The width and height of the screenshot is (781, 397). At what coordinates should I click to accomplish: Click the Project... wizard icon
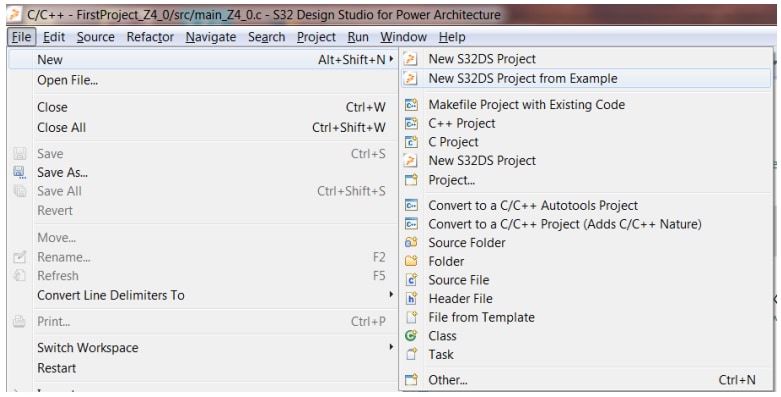click(x=411, y=180)
